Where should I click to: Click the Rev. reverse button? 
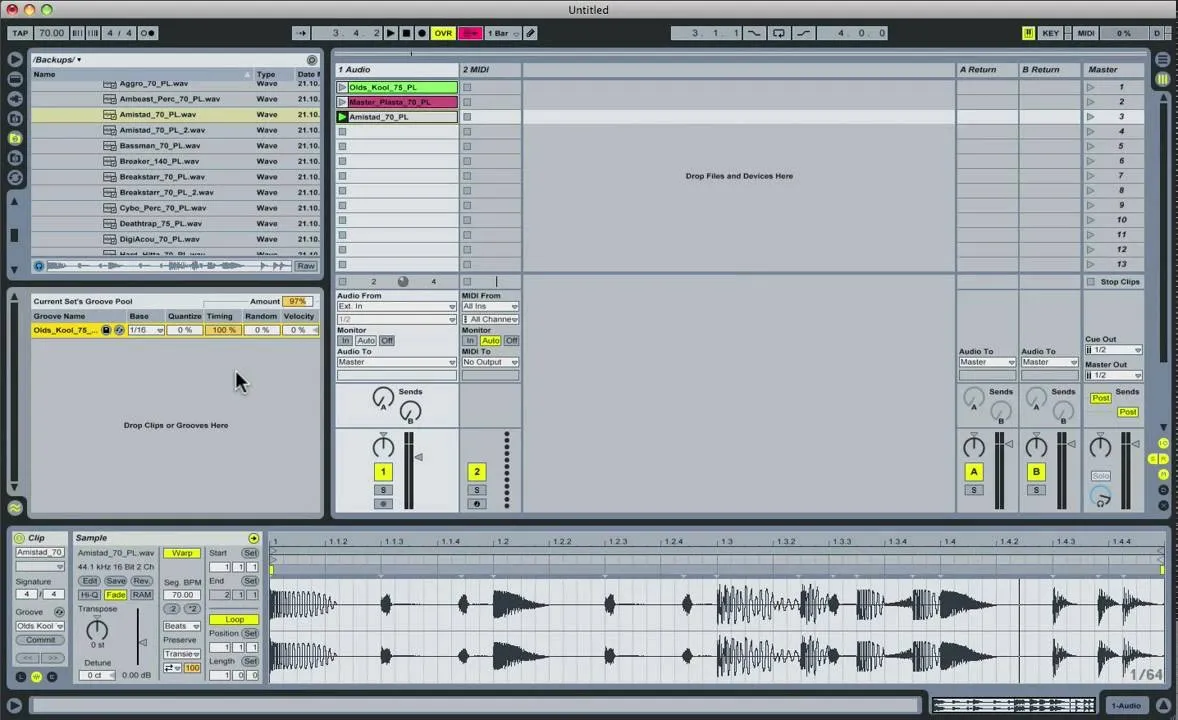141,581
